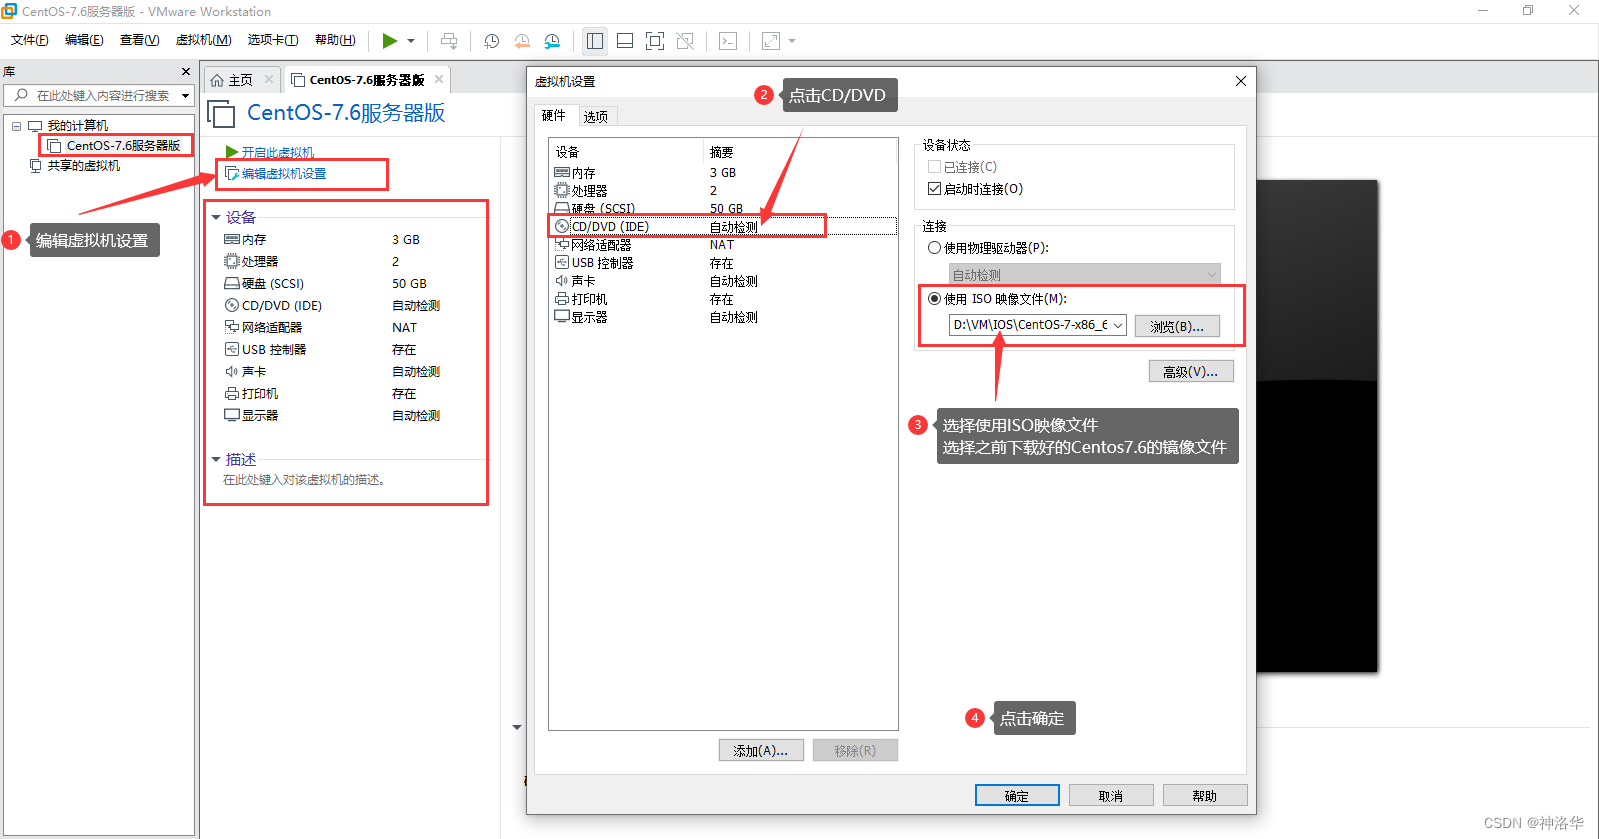The height and width of the screenshot is (839, 1599).
Task: Select 显示器 row in hardware list
Action: (x=723, y=317)
